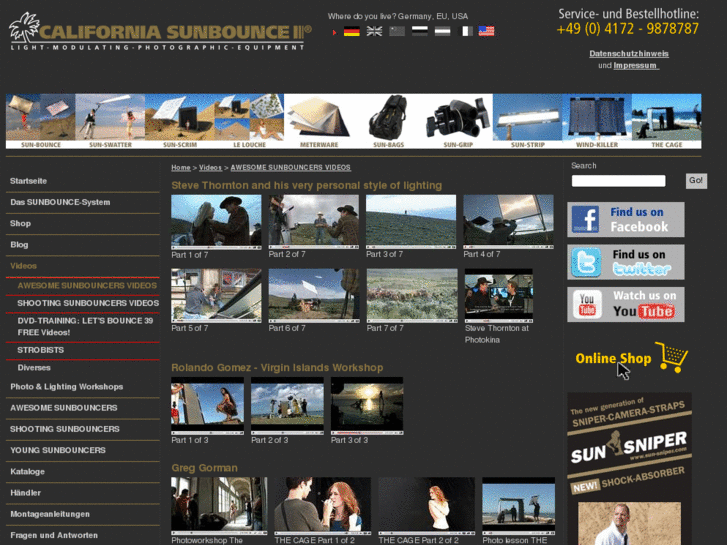Screen dimensions: 727x545
Task: Play Rolando Gomez Part 2 of 3 video
Action: 287,406
